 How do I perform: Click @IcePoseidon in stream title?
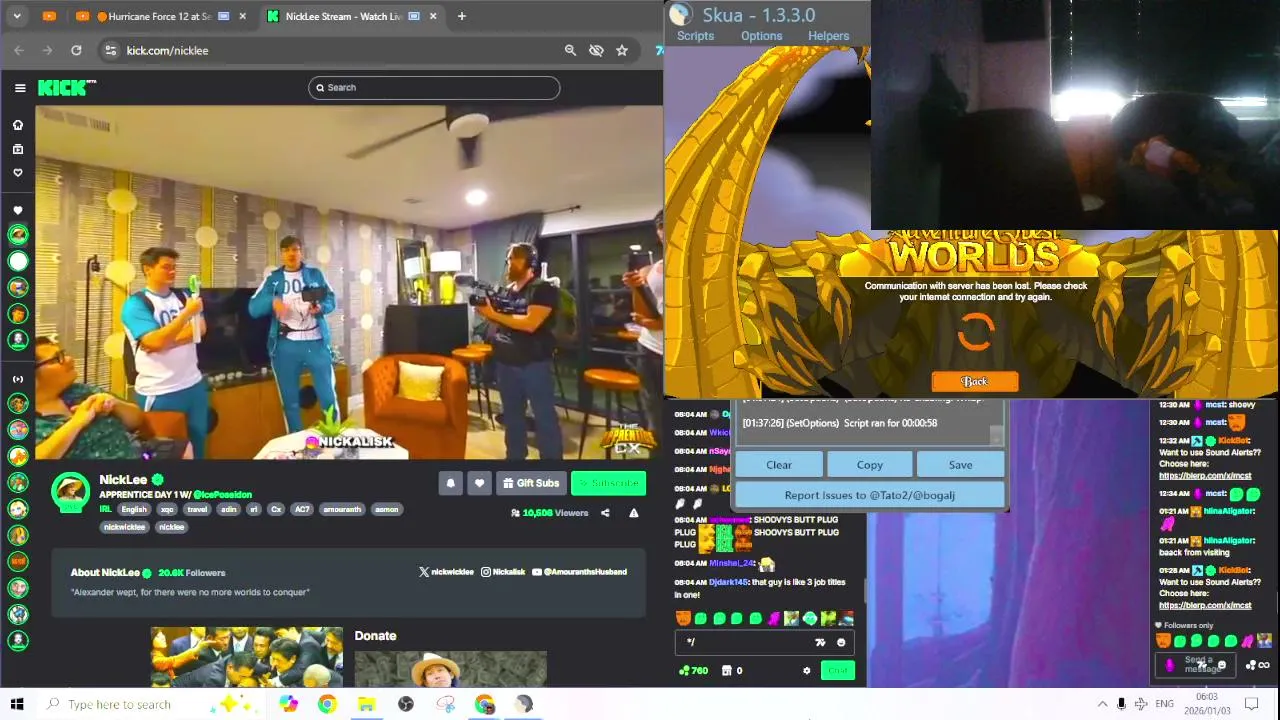point(223,495)
